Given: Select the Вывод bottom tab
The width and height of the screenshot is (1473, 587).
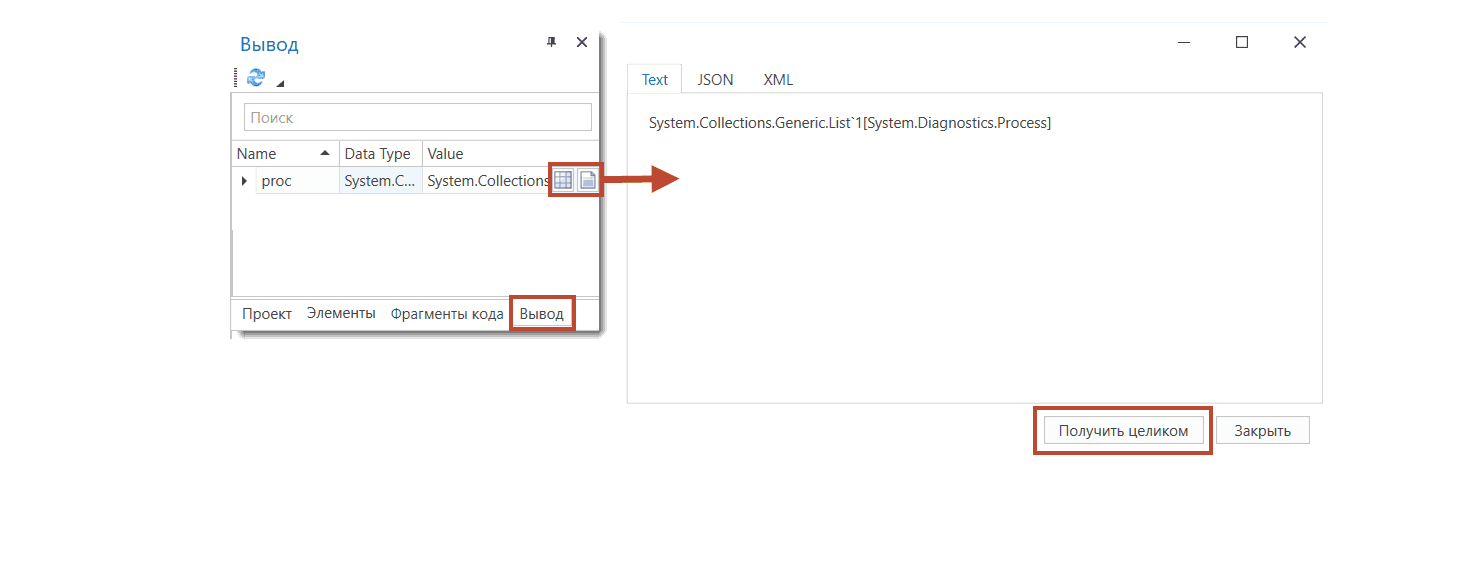Looking at the screenshot, I should pos(542,314).
